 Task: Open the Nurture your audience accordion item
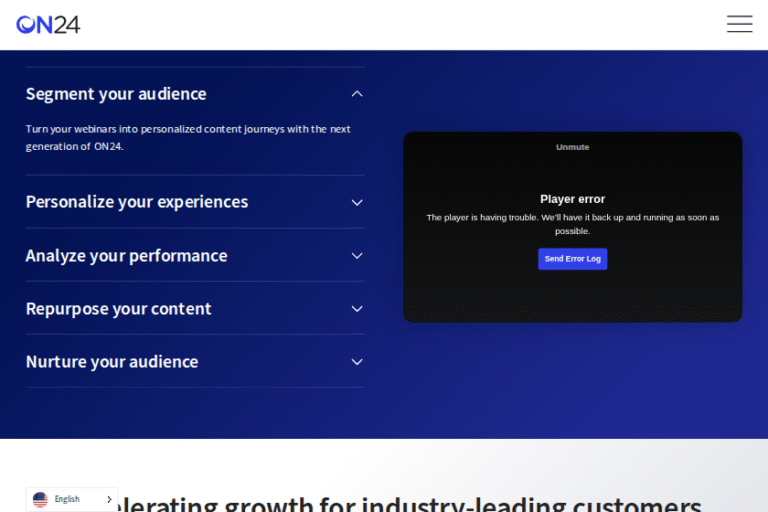tap(112, 362)
